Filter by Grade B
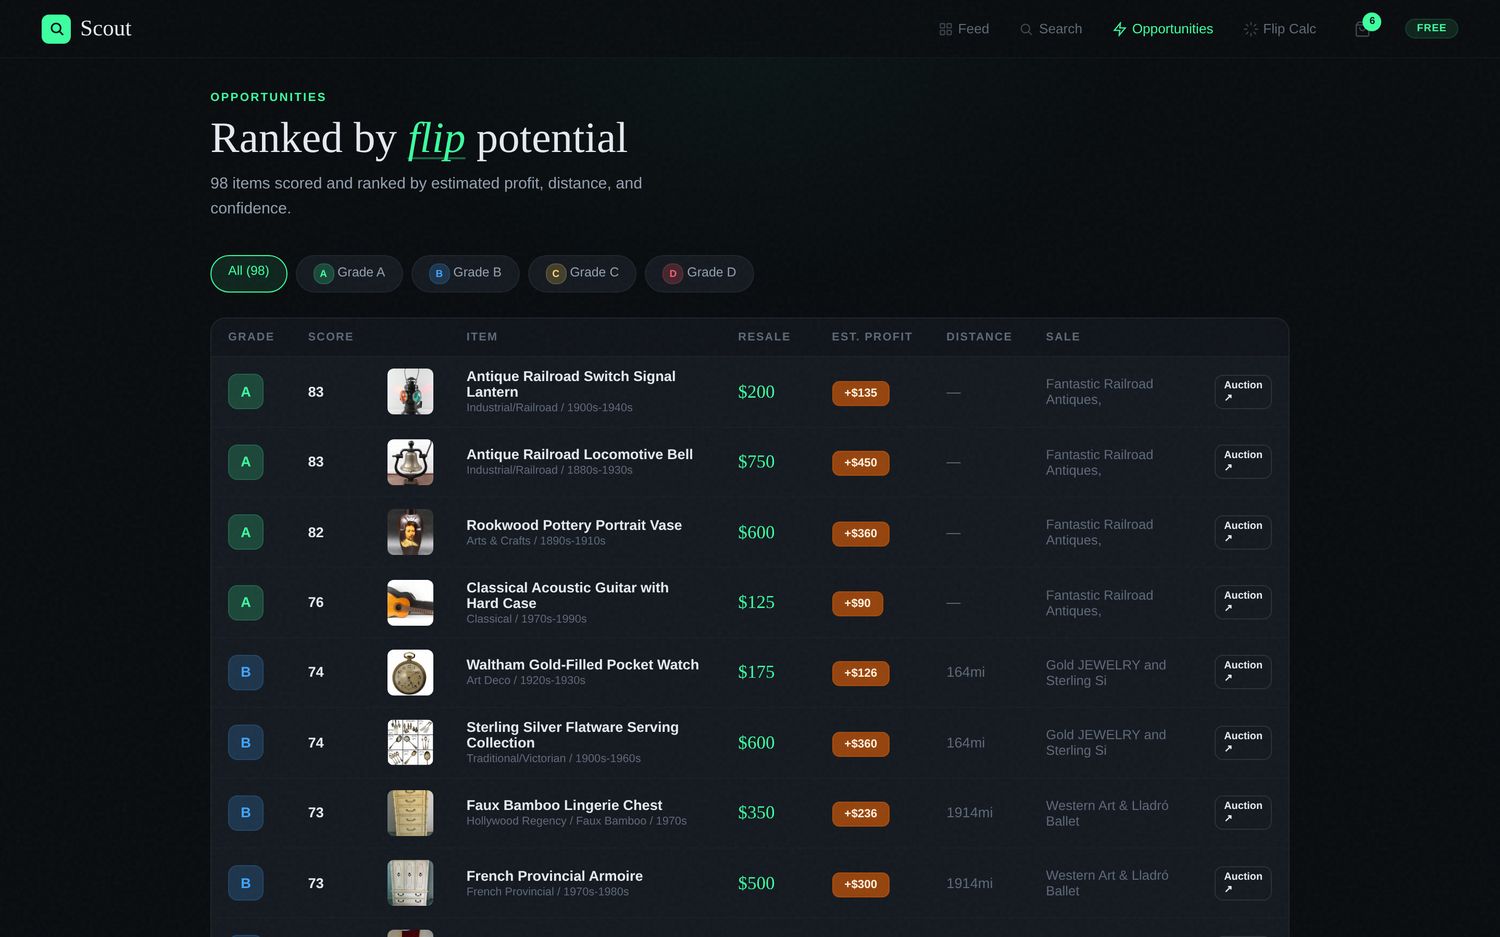Image resolution: width=1500 pixels, height=937 pixels. pos(466,273)
